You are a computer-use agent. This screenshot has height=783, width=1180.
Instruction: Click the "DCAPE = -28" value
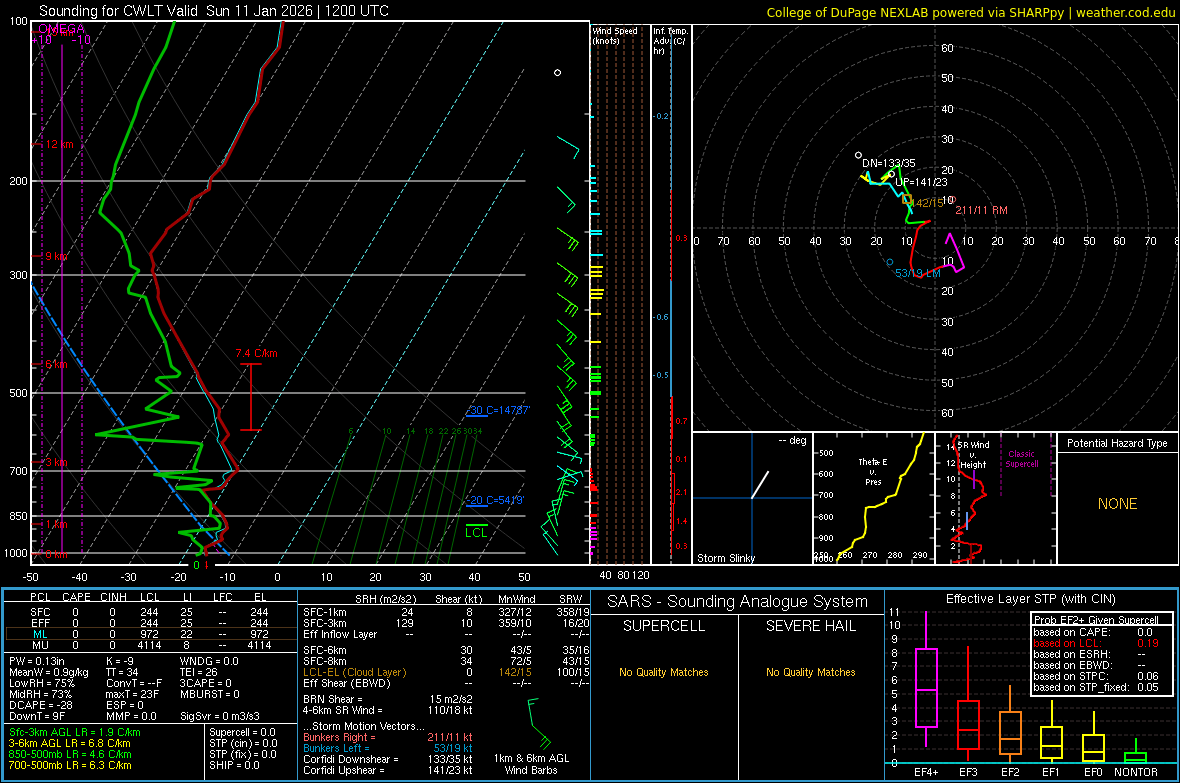click(39, 705)
